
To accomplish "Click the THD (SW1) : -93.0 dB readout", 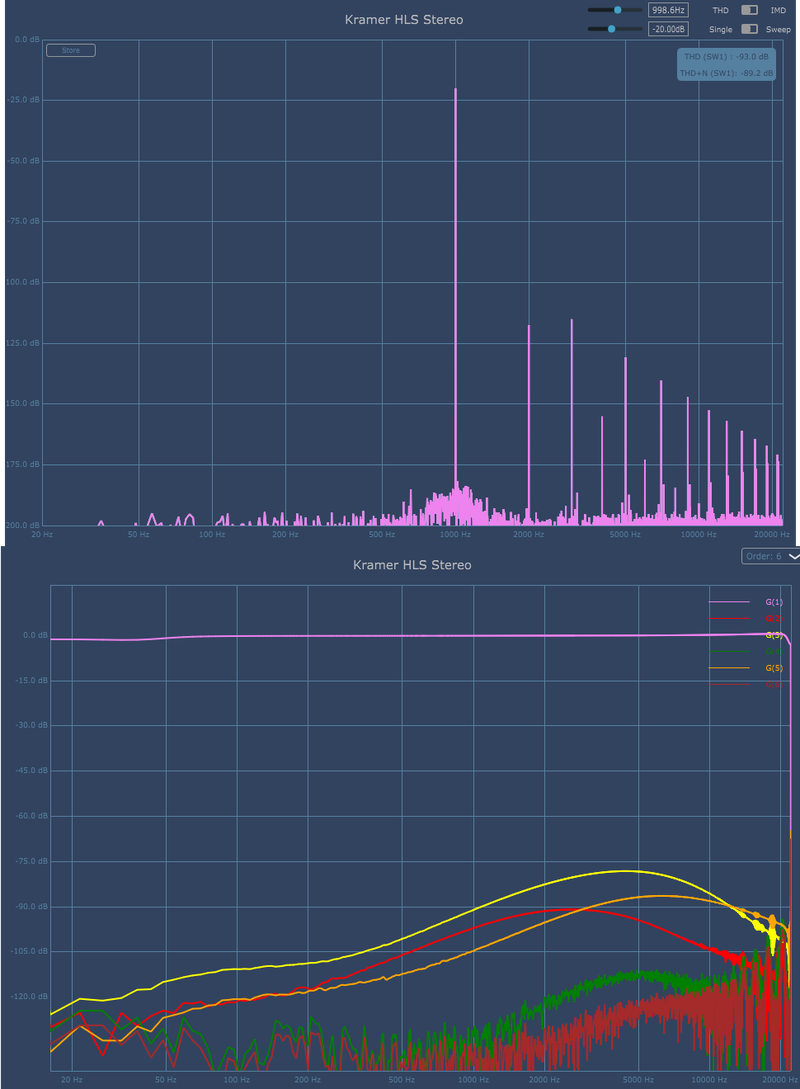I will tap(726, 57).
